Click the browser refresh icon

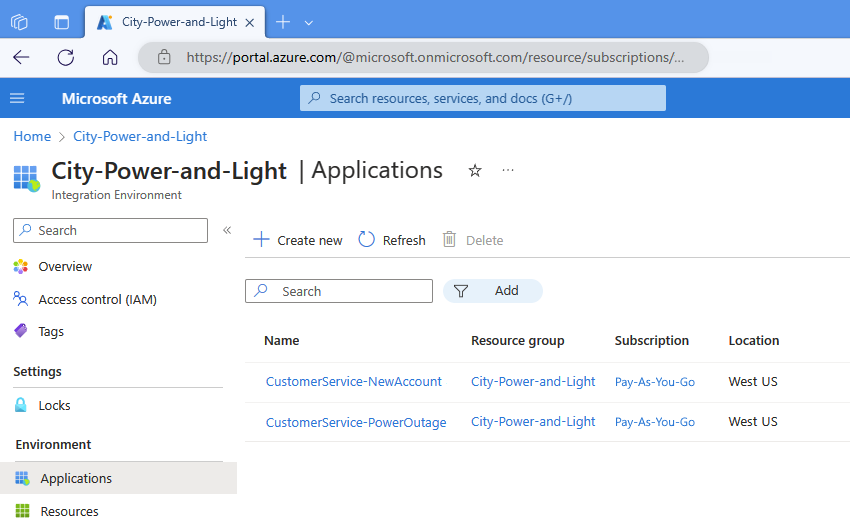(66, 57)
